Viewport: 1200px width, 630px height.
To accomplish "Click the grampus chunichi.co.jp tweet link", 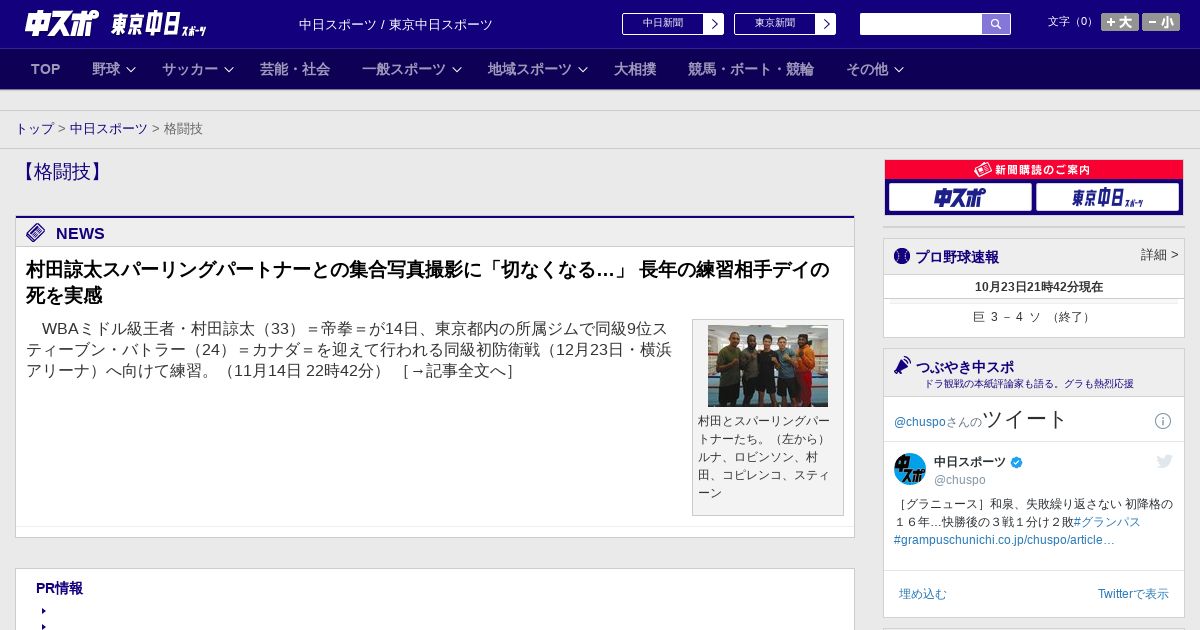I will (x=1004, y=540).
